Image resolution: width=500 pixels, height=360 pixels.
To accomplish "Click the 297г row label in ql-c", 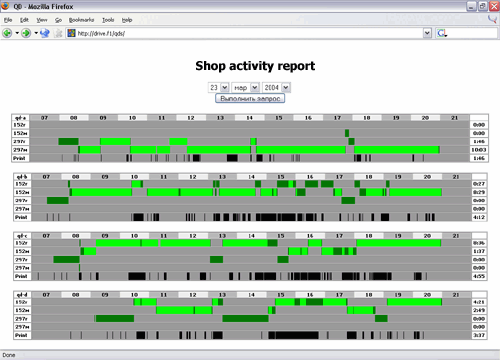I will [22, 260].
